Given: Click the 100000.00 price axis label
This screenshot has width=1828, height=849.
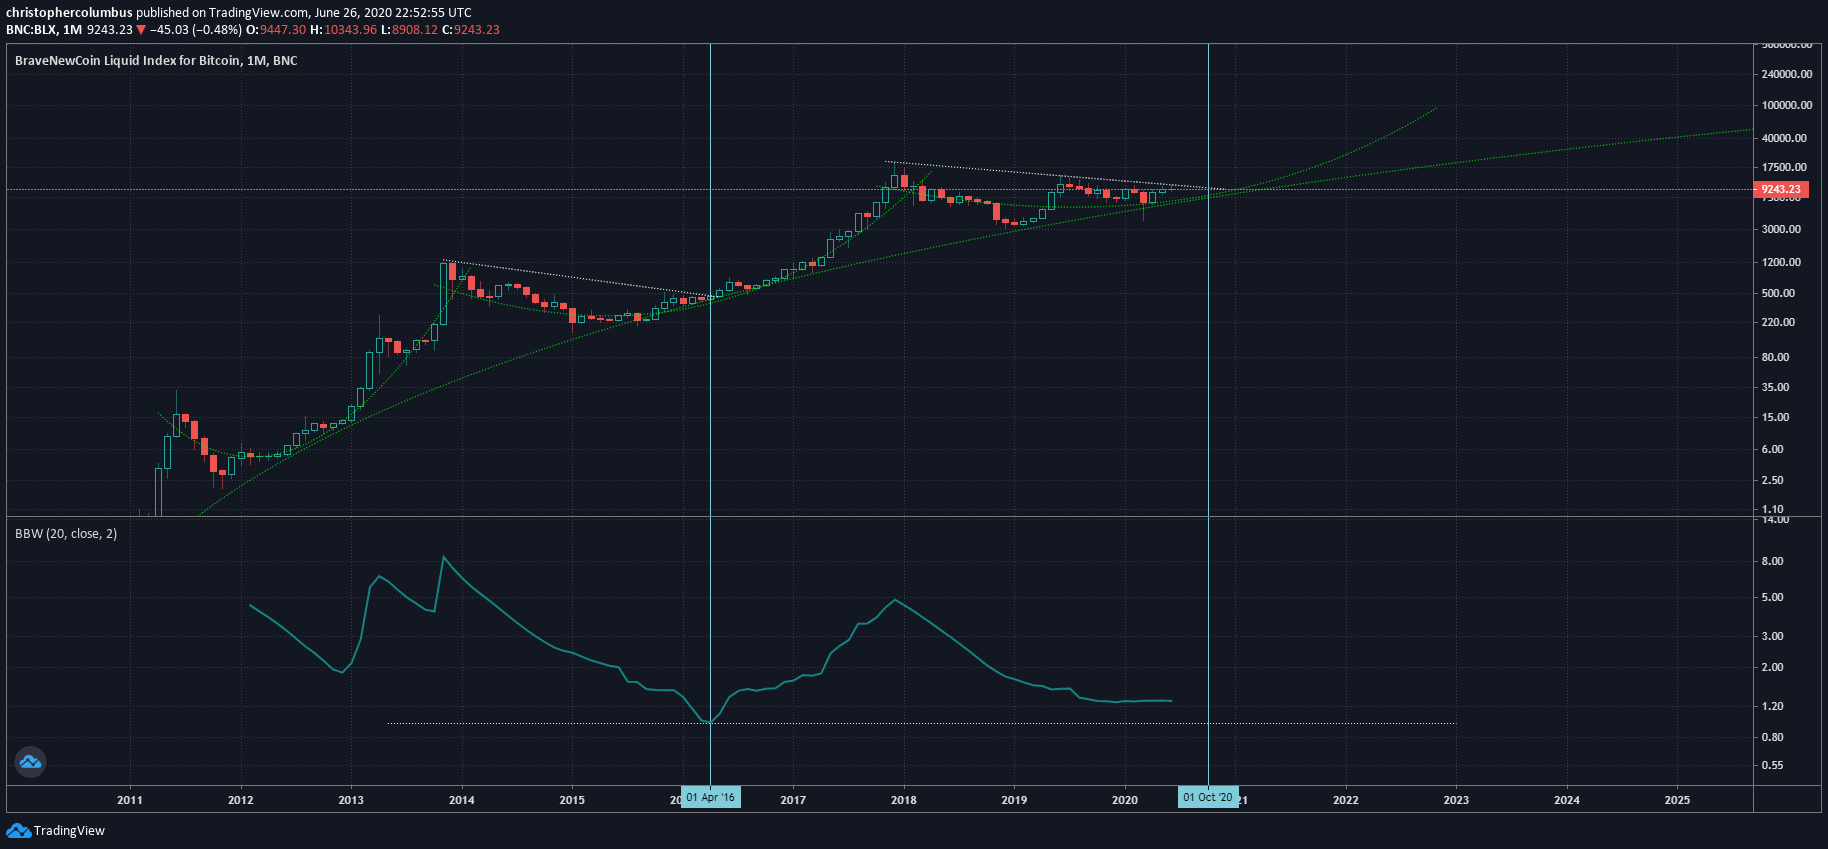Looking at the screenshot, I should pyautogui.click(x=1787, y=105).
